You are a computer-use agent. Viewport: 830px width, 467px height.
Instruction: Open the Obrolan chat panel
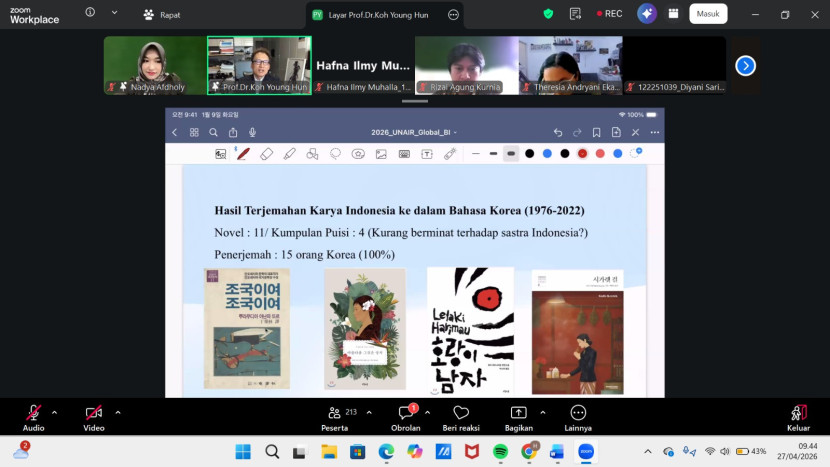[405, 417]
